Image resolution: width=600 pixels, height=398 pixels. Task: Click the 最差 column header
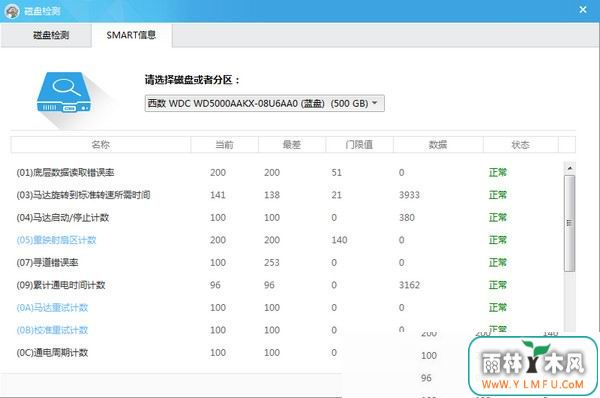[292, 145]
